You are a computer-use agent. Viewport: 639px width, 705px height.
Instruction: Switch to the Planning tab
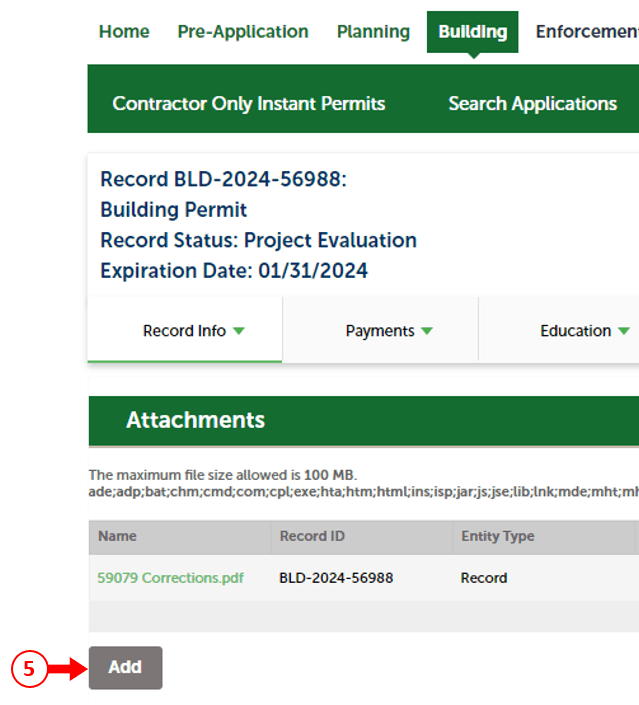pos(373,32)
